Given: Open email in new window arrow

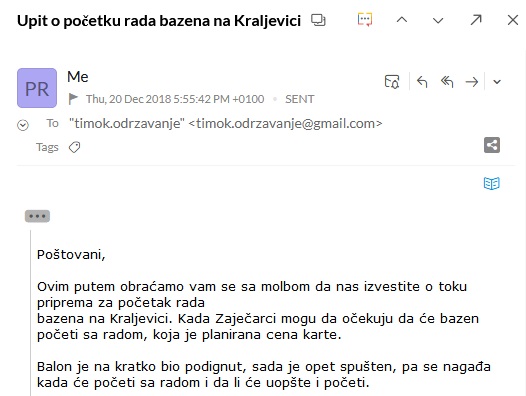Looking at the screenshot, I should pos(476,20).
